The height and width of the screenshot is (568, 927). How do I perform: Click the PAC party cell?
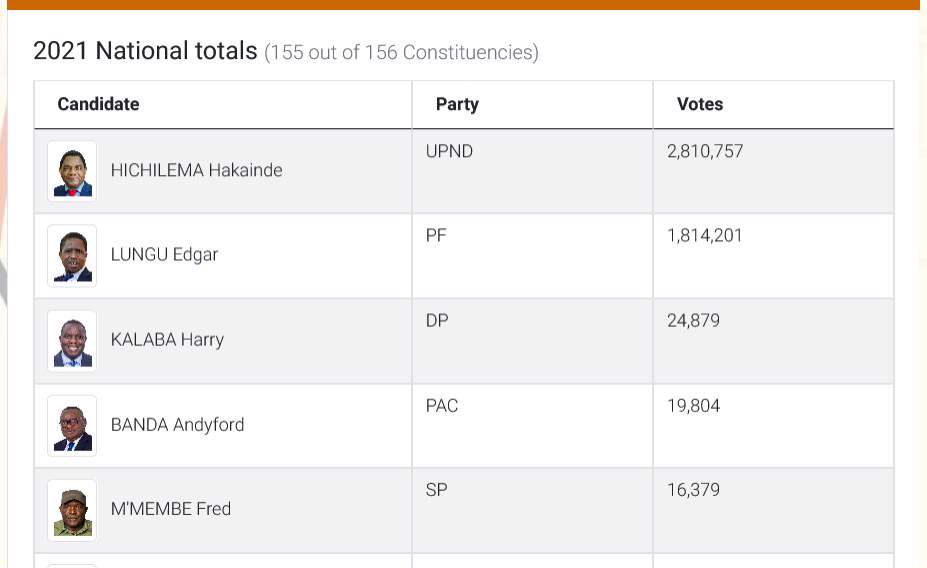(x=441, y=405)
